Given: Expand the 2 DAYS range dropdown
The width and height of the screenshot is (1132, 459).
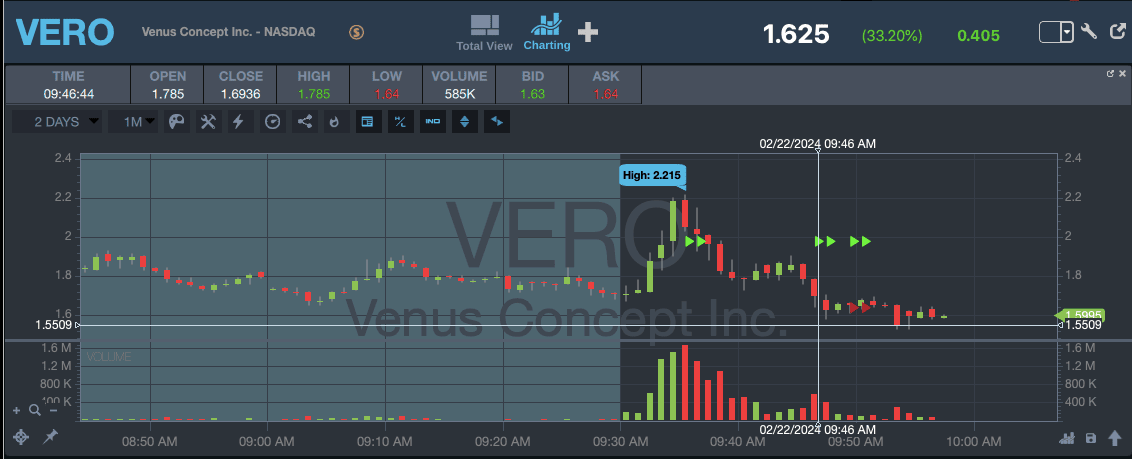Looking at the screenshot, I should [57, 122].
